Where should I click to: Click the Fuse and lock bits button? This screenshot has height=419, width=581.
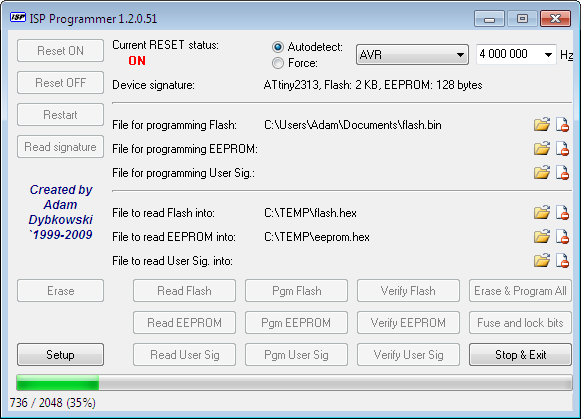(x=520, y=323)
